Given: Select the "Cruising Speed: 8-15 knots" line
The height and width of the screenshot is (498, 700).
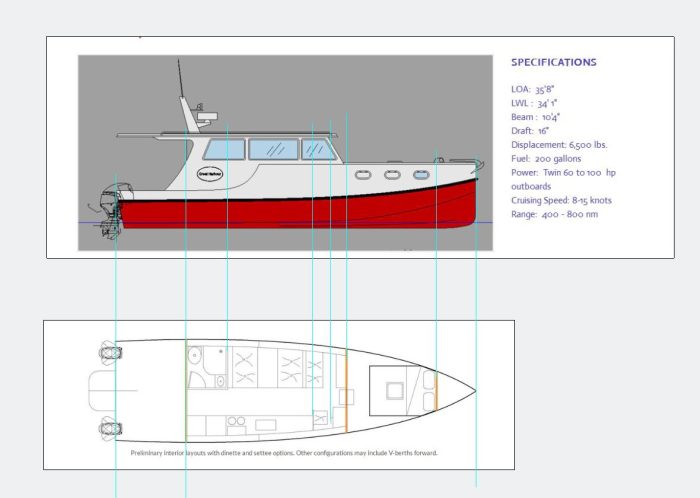Looking at the screenshot, I should [x=561, y=200].
